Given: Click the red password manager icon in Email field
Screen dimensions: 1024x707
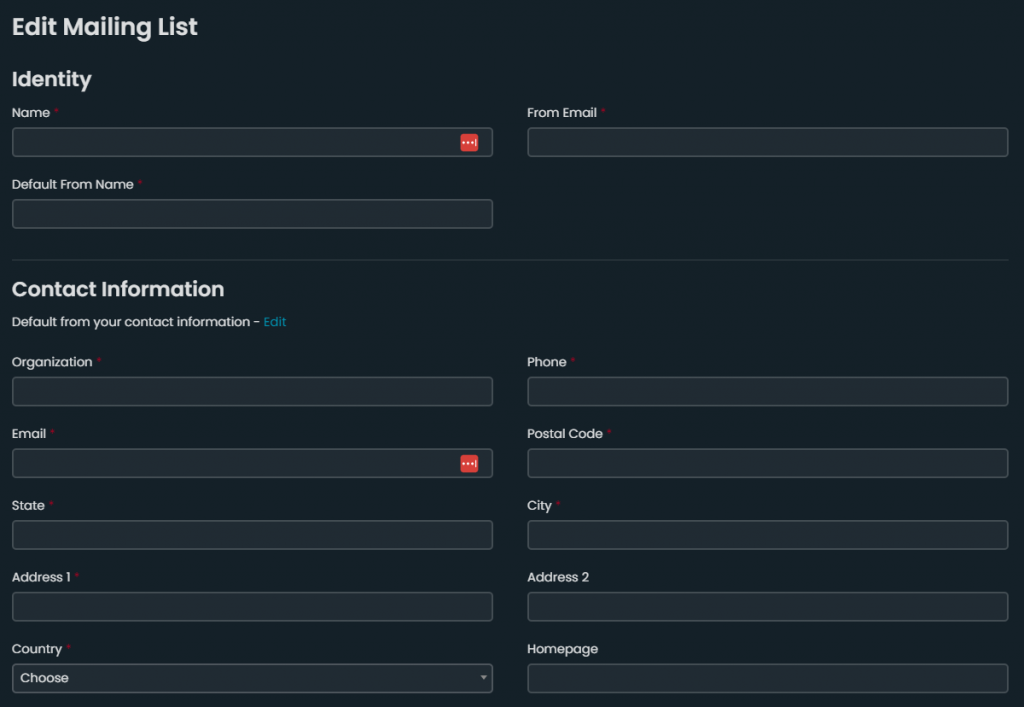Looking at the screenshot, I should 469,464.
